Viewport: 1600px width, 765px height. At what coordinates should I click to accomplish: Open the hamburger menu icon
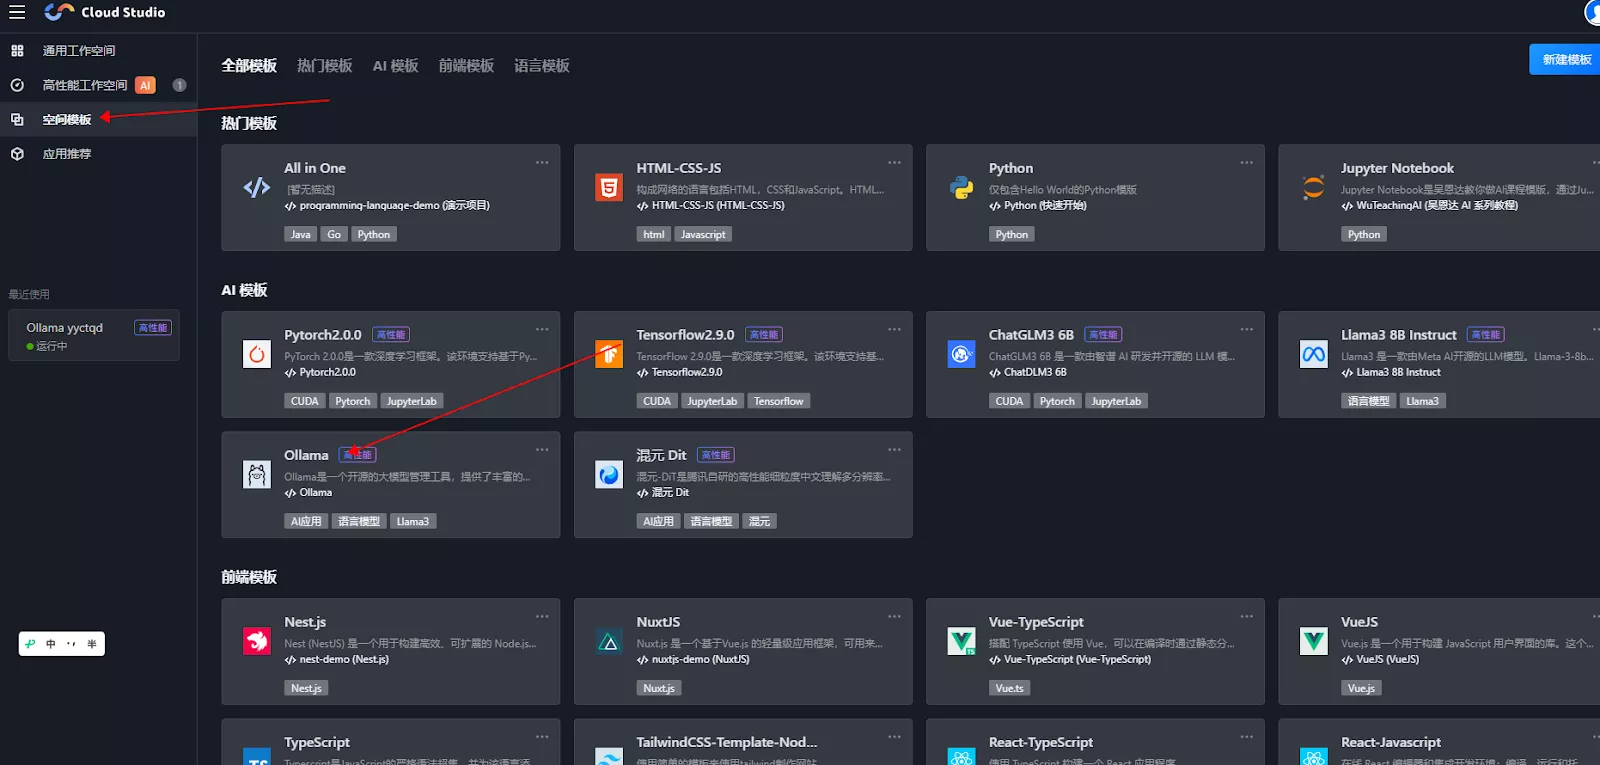[17, 12]
